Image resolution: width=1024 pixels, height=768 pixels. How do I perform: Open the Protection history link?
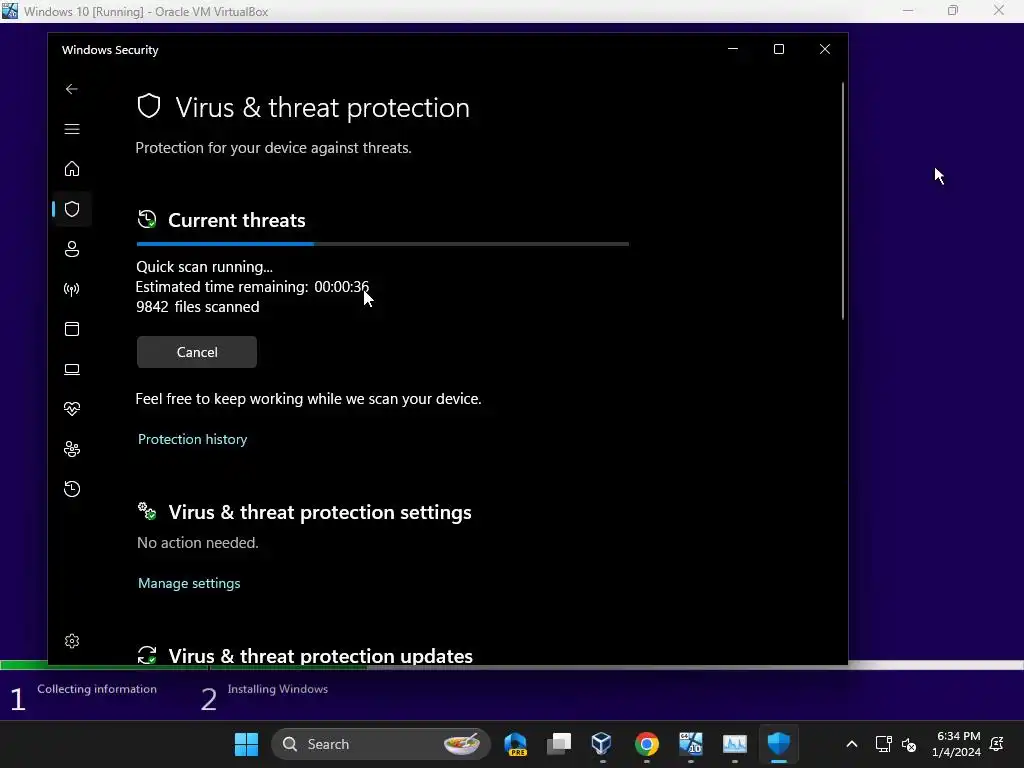[x=193, y=440]
